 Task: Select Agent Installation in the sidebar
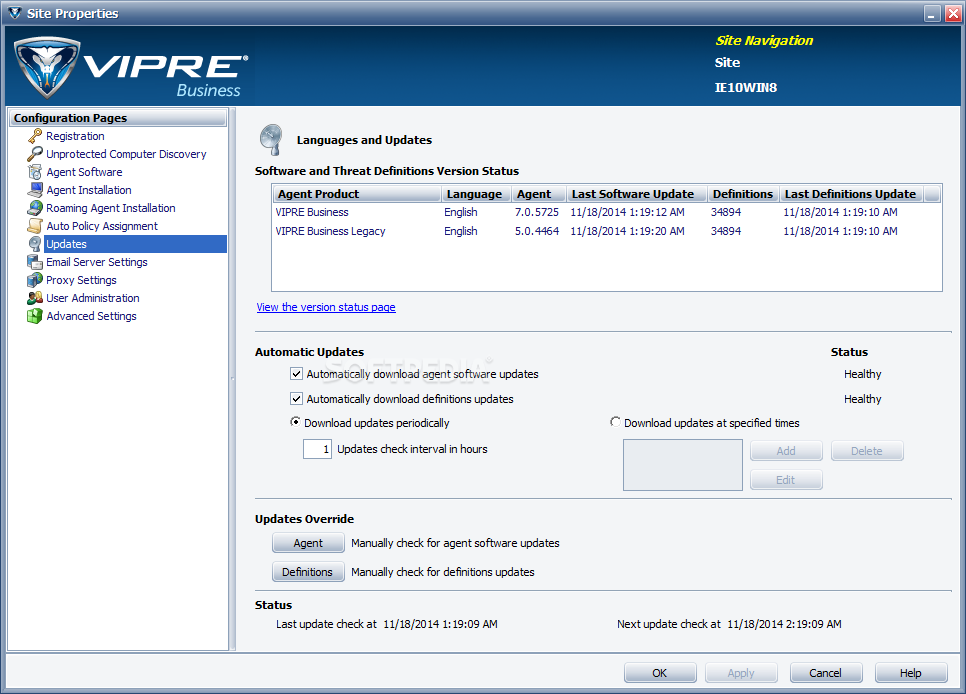point(89,189)
